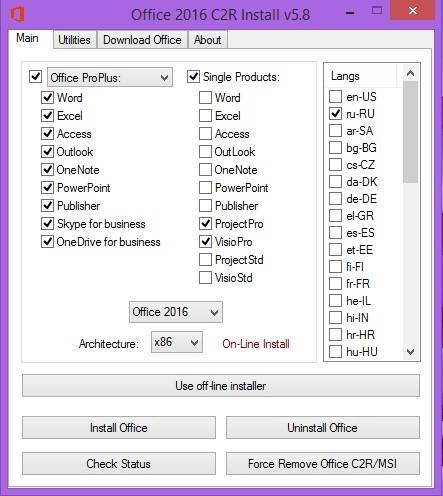Open the Utilities tab
443x496 pixels.
tap(74, 40)
